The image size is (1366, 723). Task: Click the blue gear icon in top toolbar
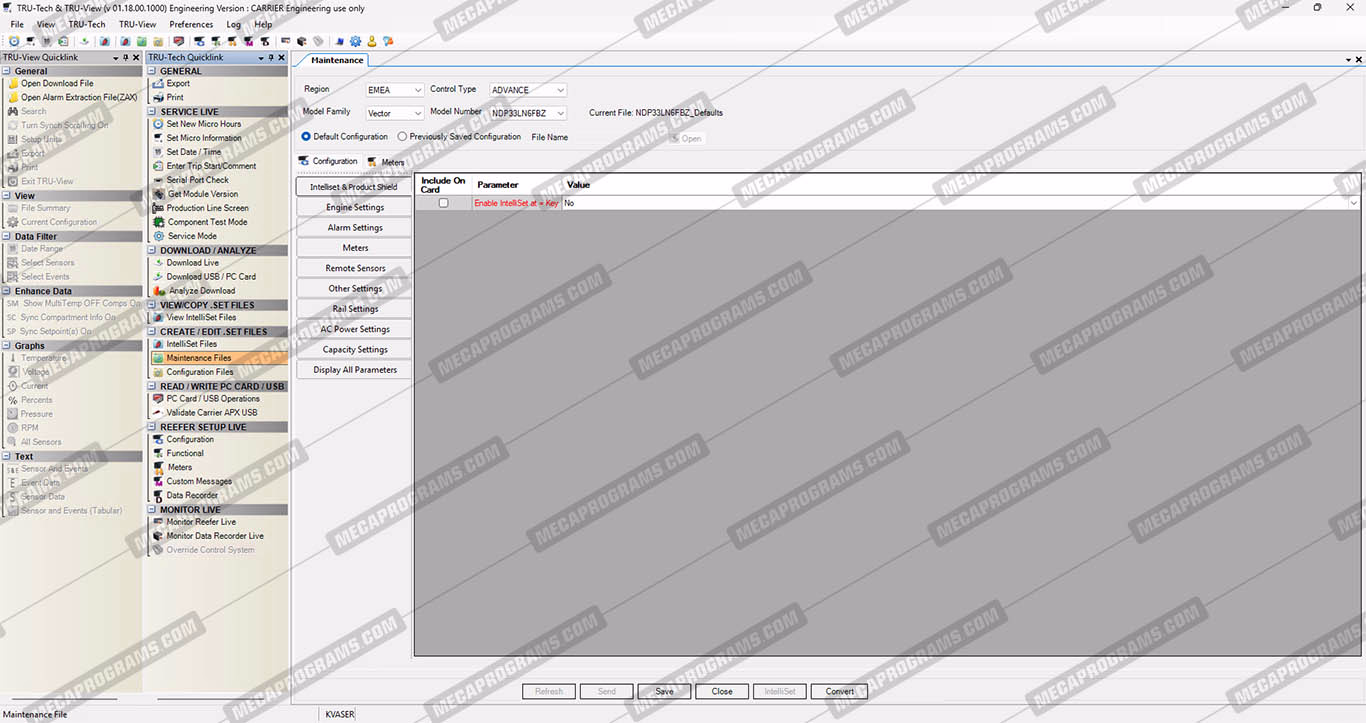click(x=355, y=41)
